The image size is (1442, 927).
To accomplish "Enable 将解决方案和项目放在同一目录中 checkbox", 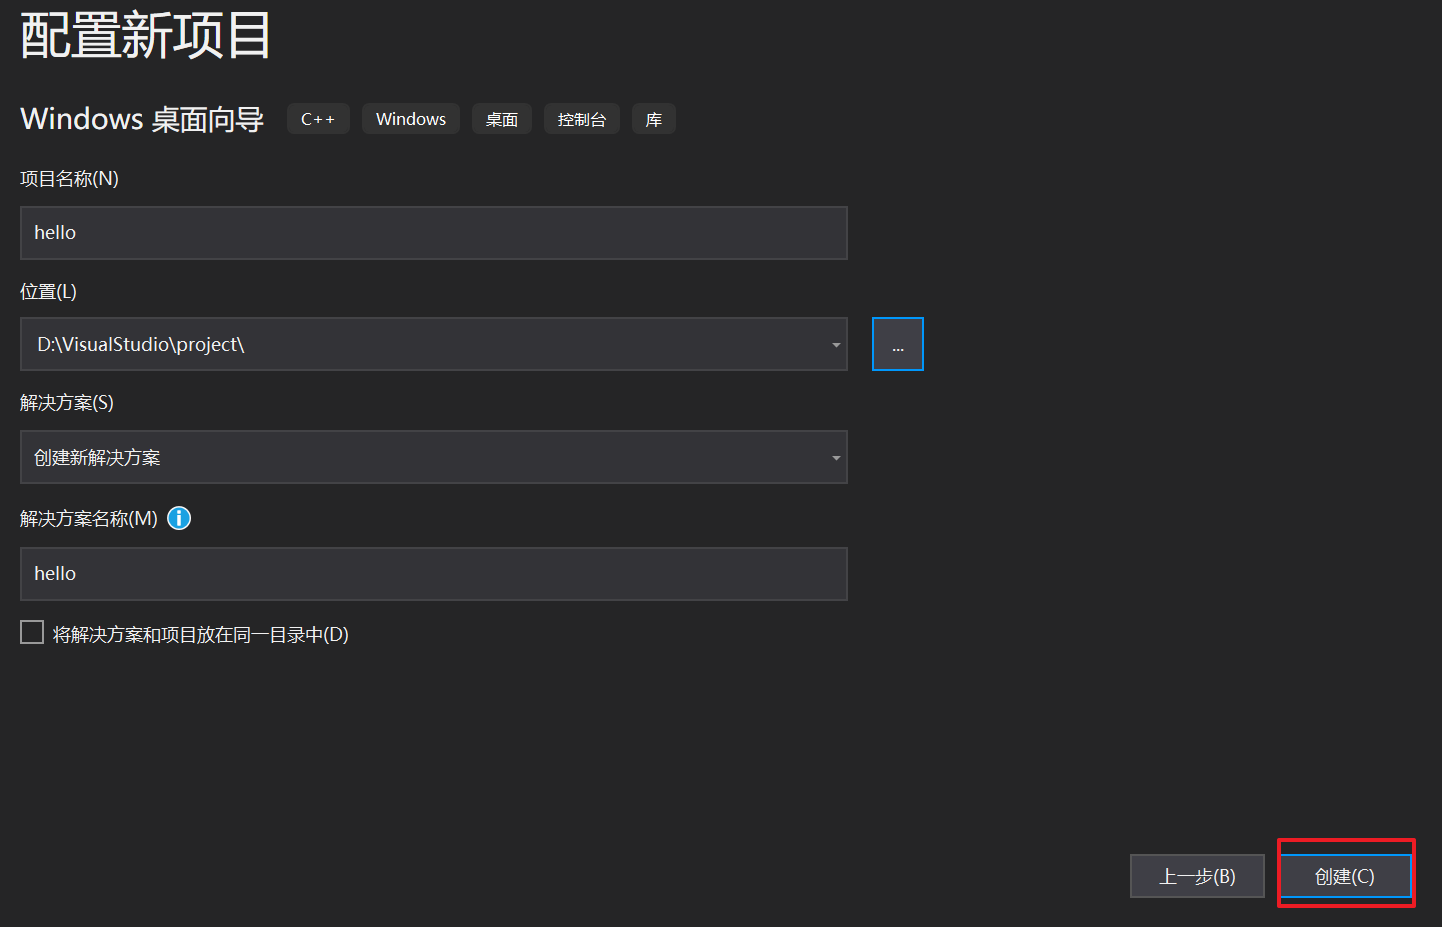I will pos(32,632).
